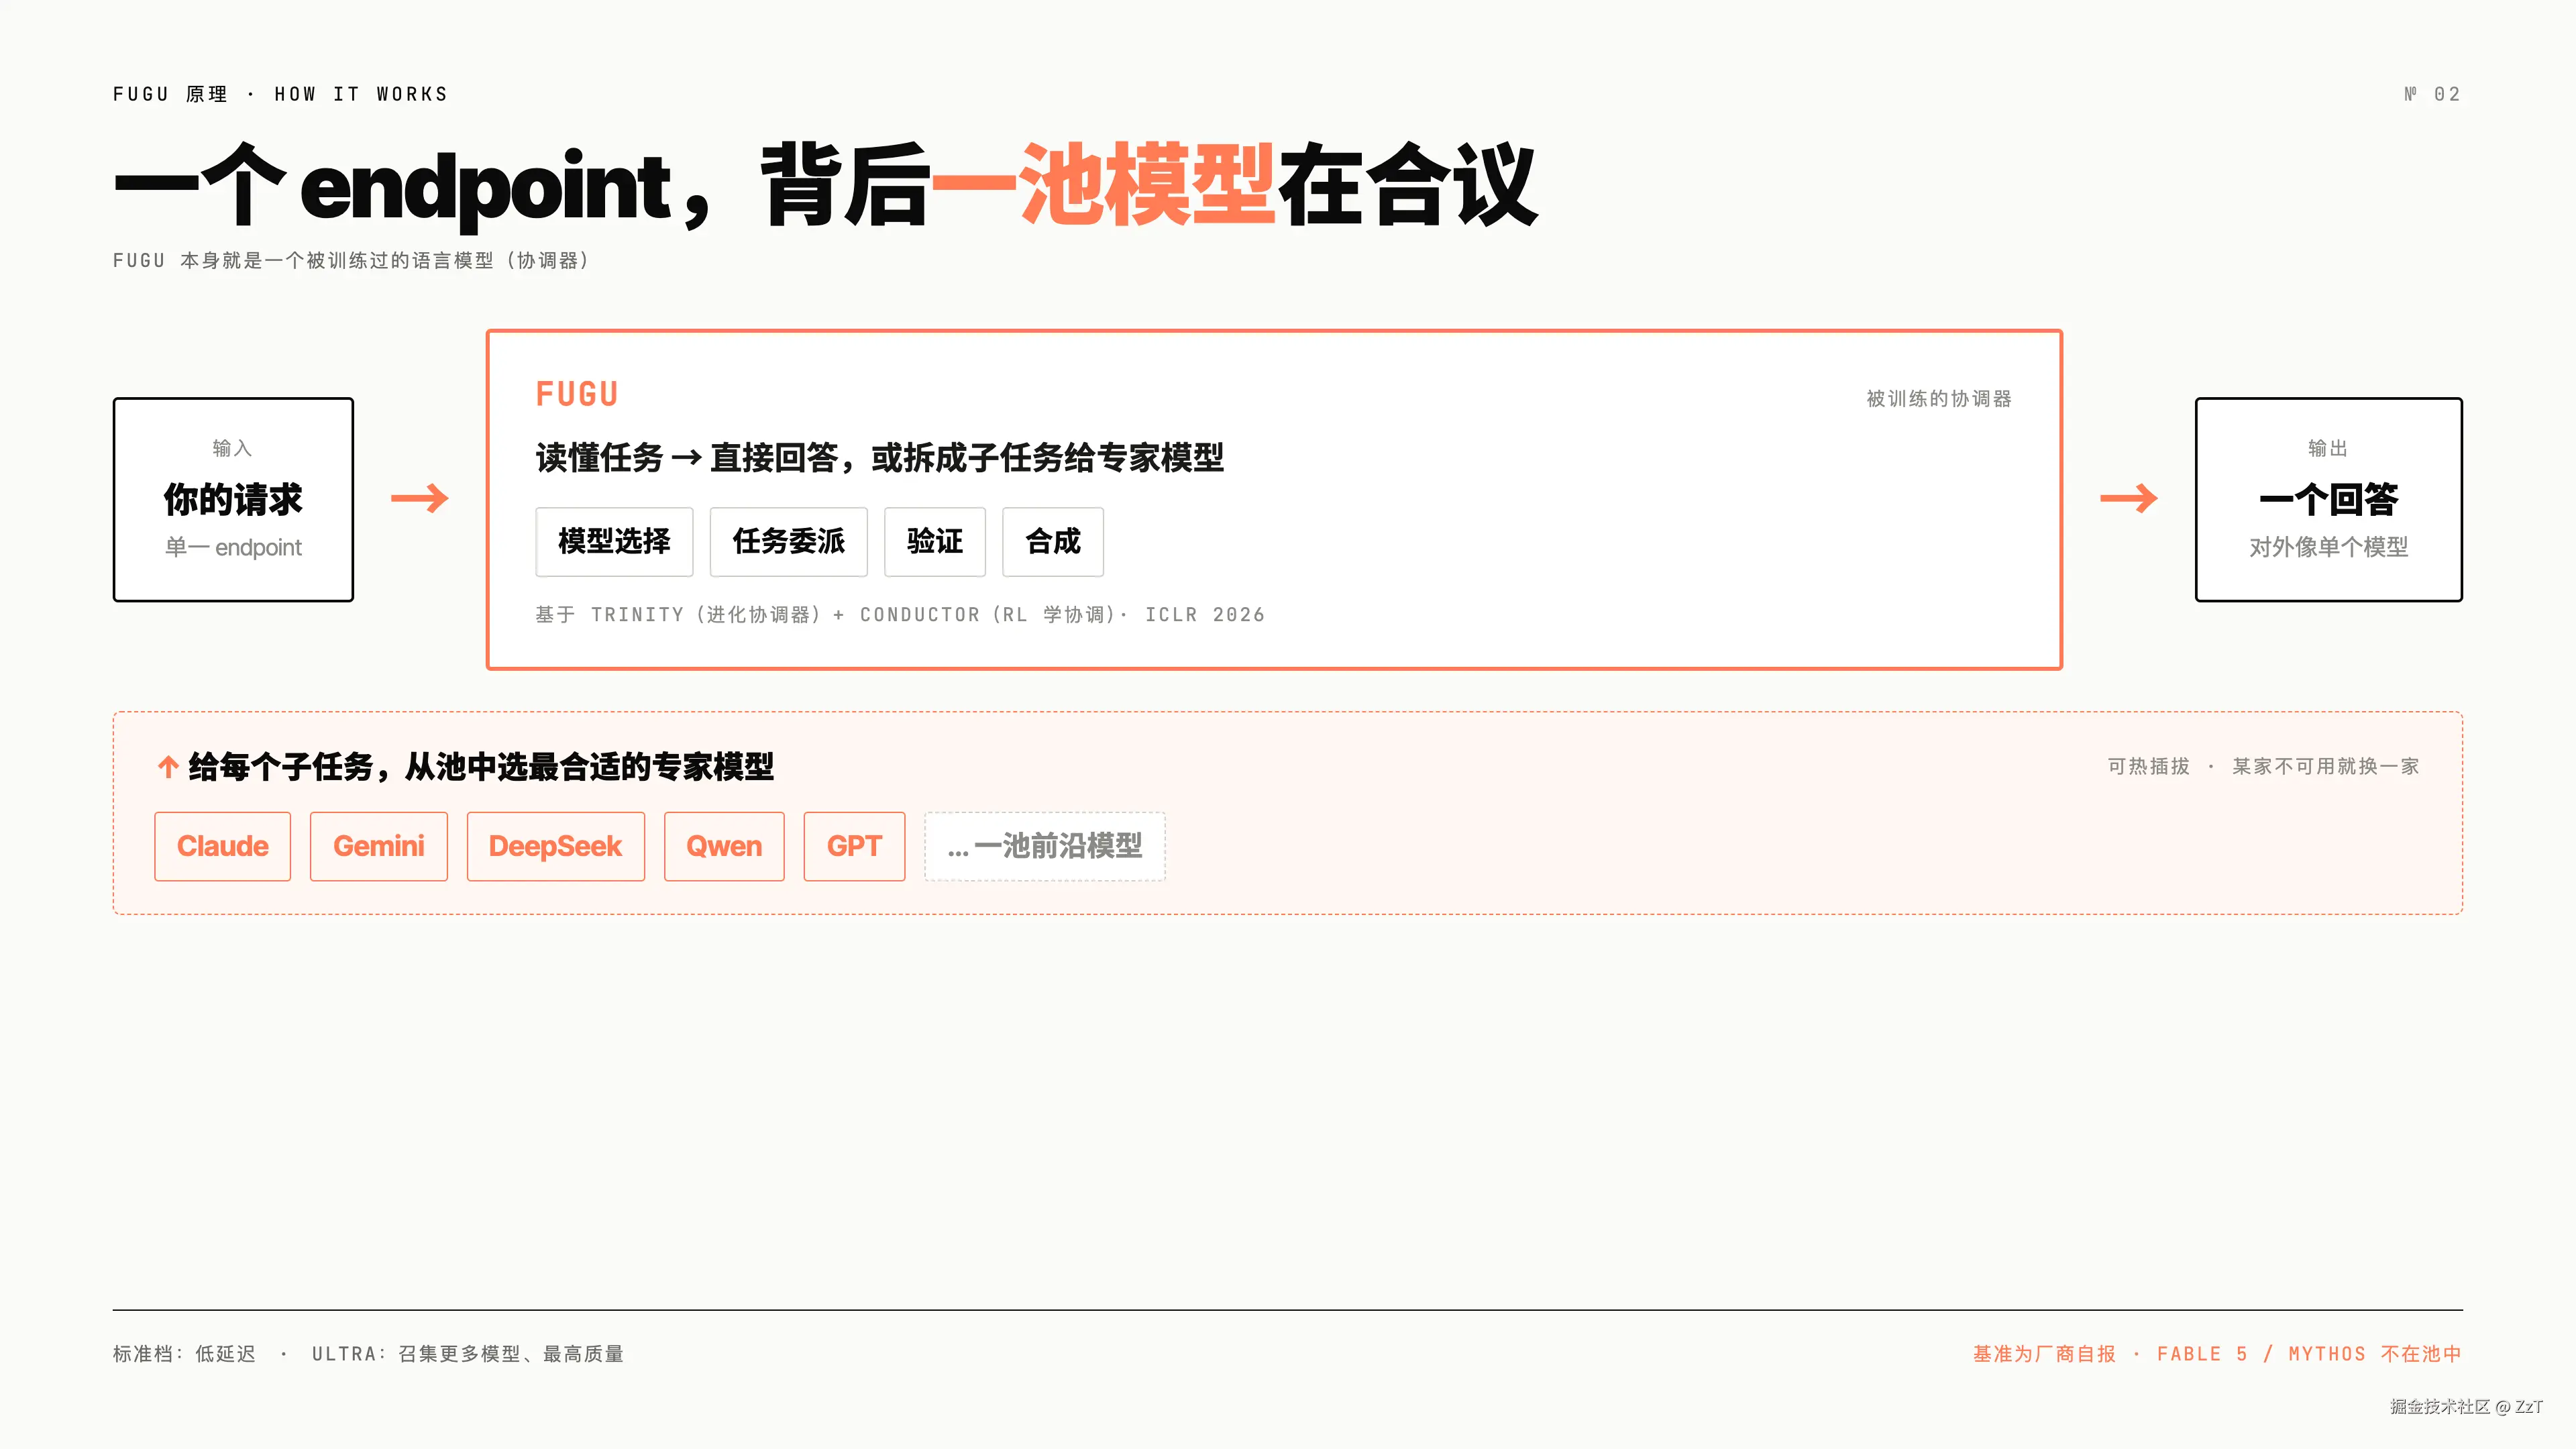Click the 'FUGU 原理 · HOW IT WORKS' header
This screenshot has height=1449, width=2576.
point(280,94)
